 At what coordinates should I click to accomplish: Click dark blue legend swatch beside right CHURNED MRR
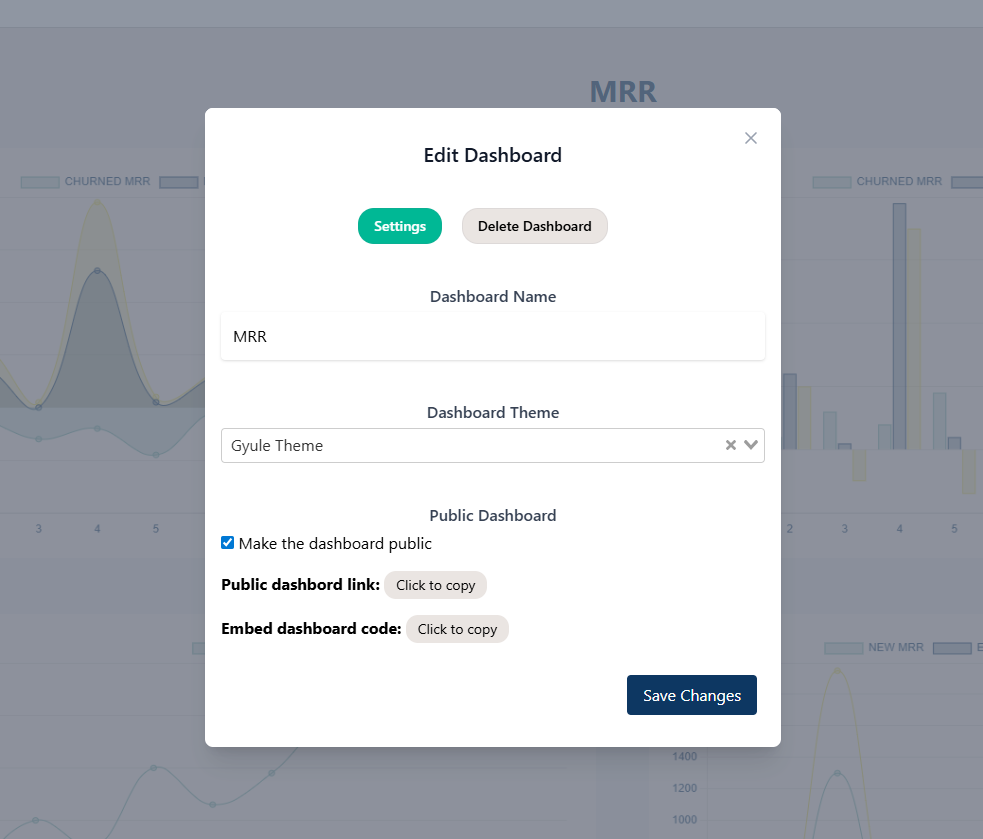tap(966, 182)
